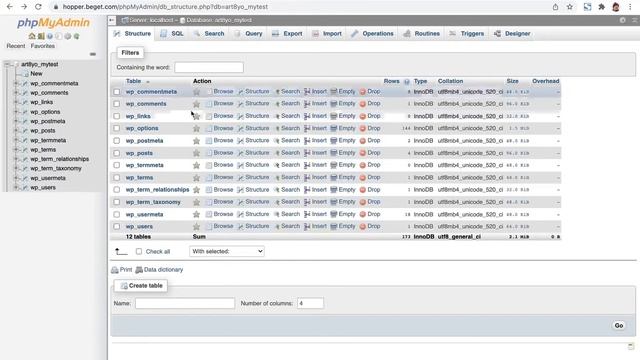640x360 pixels.
Task: Expand wp_usermeta in the sidebar tree
Action: (16, 178)
